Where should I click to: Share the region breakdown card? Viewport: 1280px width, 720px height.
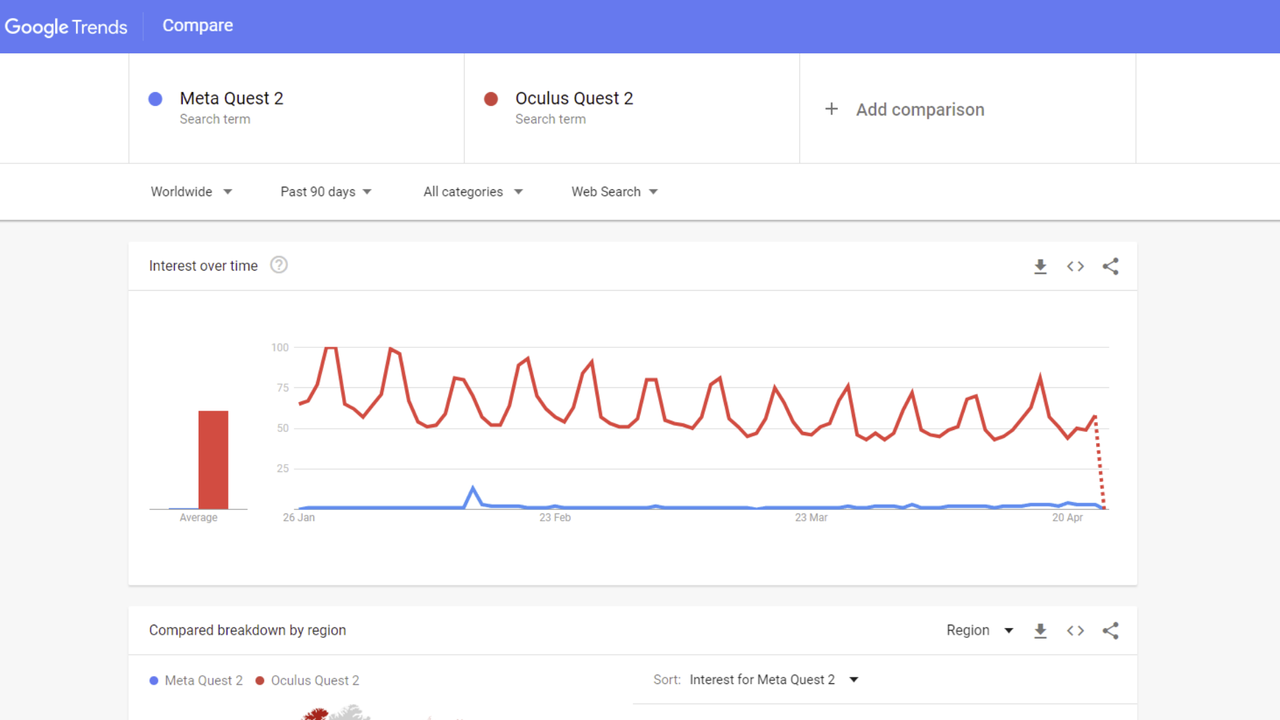pyautogui.click(x=1110, y=630)
